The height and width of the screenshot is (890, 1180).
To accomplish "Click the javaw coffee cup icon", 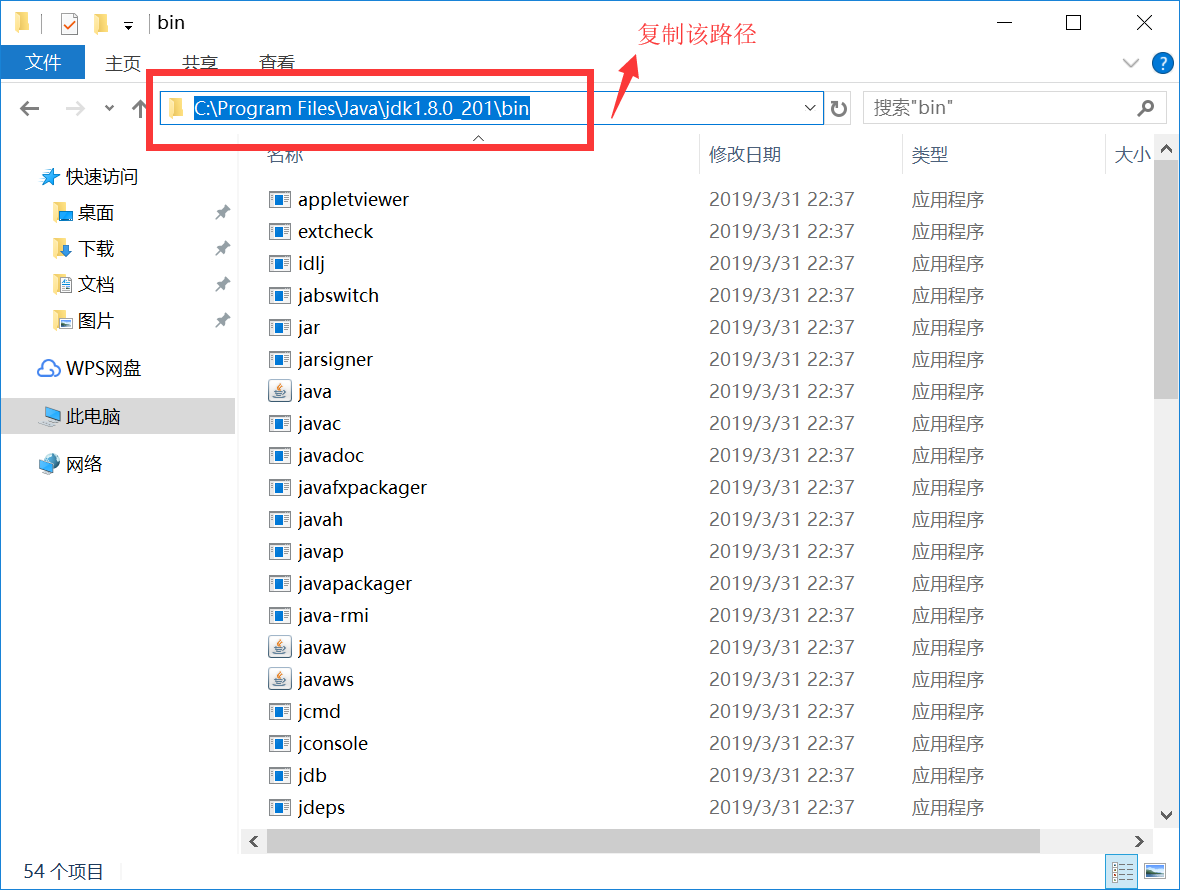I will [279, 647].
